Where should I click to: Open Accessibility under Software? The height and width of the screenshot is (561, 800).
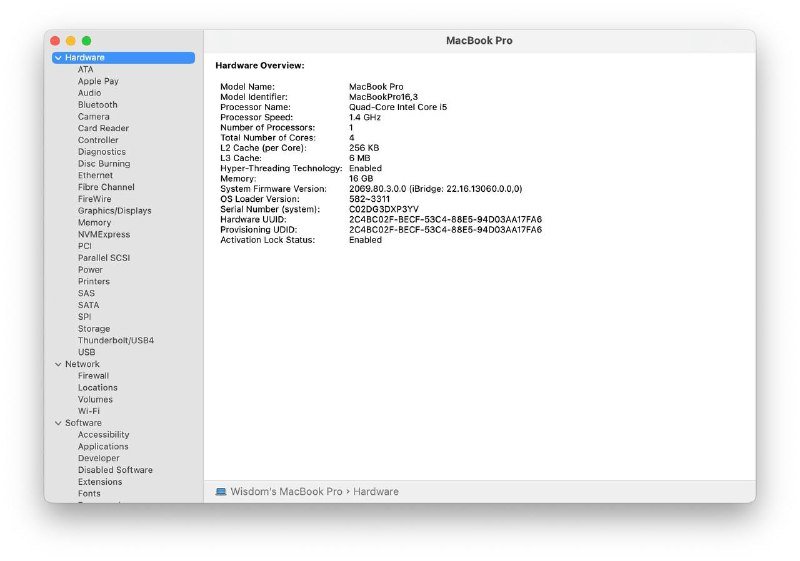coord(104,435)
